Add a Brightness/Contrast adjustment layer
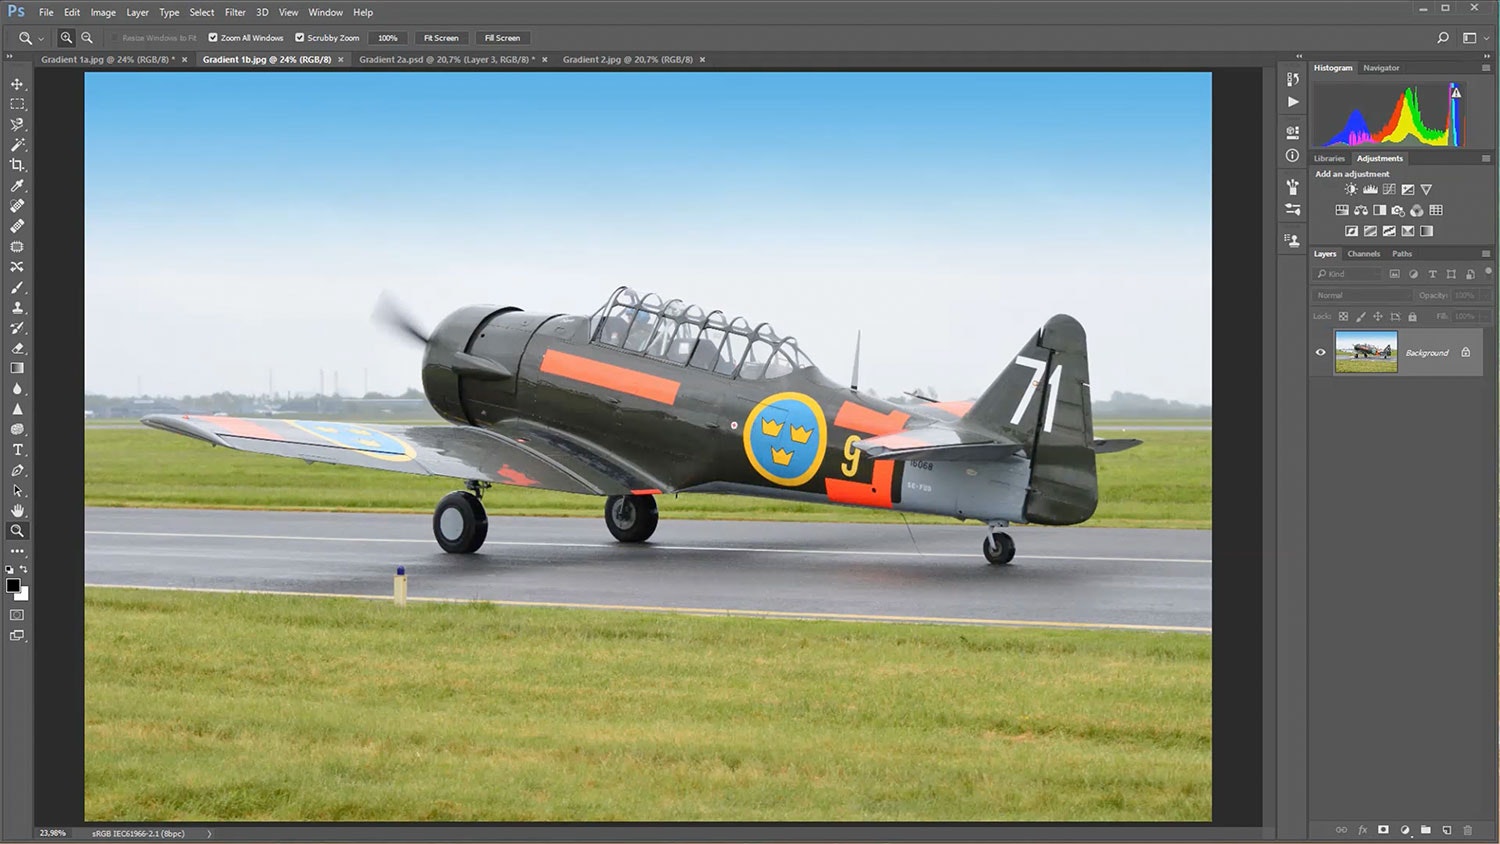This screenshot has height=844, width=1500. pyautogui.click(x=1349, y=188)
